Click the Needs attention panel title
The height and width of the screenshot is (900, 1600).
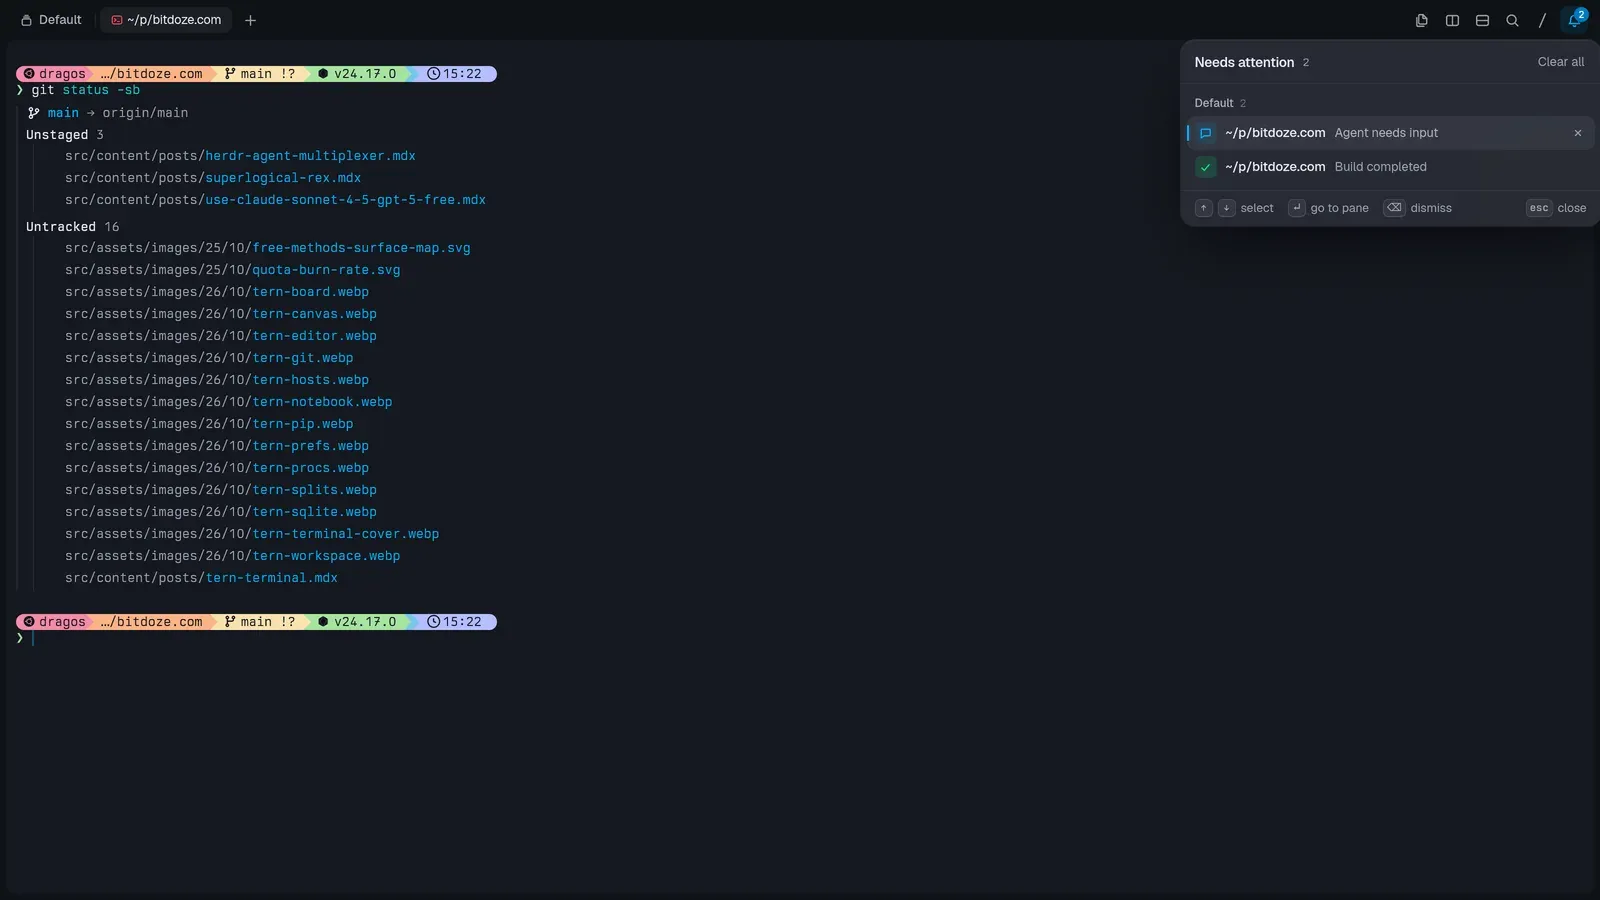1244,62
